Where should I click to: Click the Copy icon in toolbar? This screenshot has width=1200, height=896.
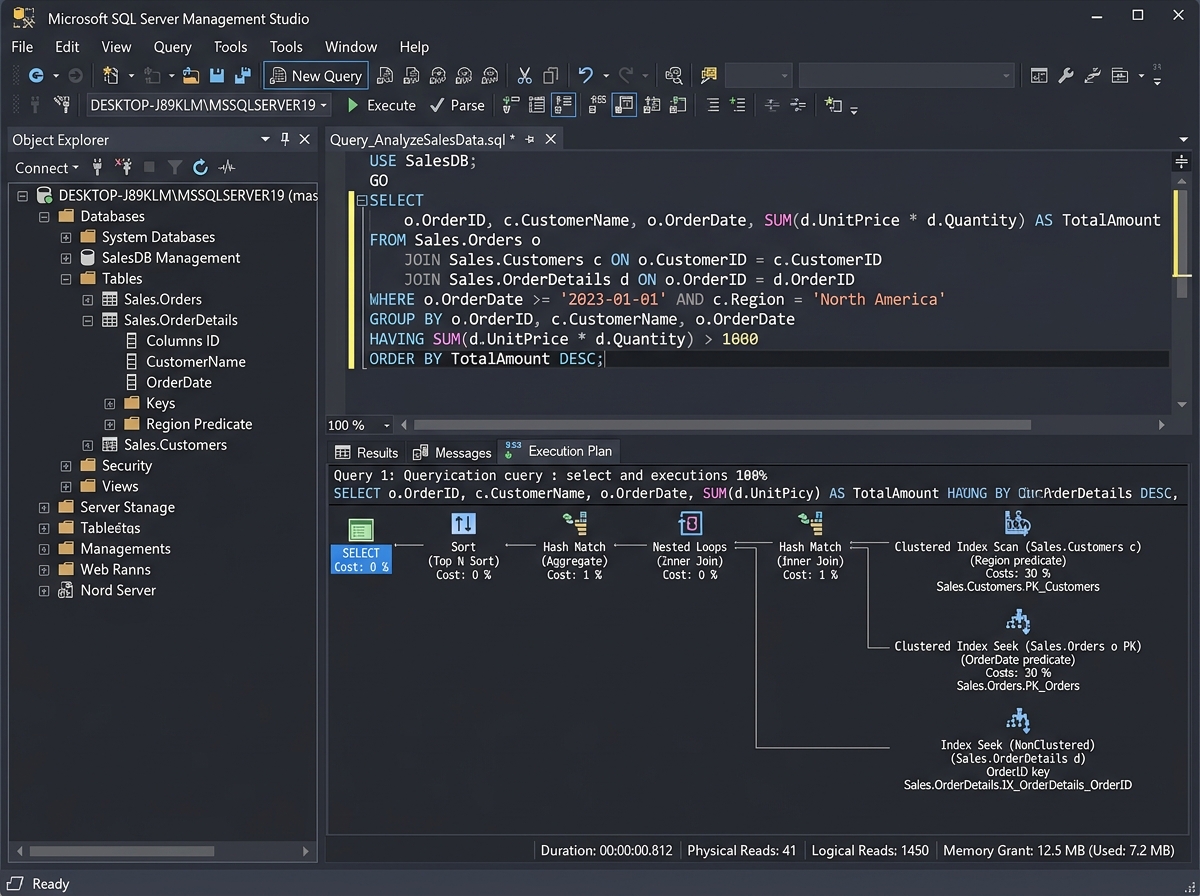point(550,75)
